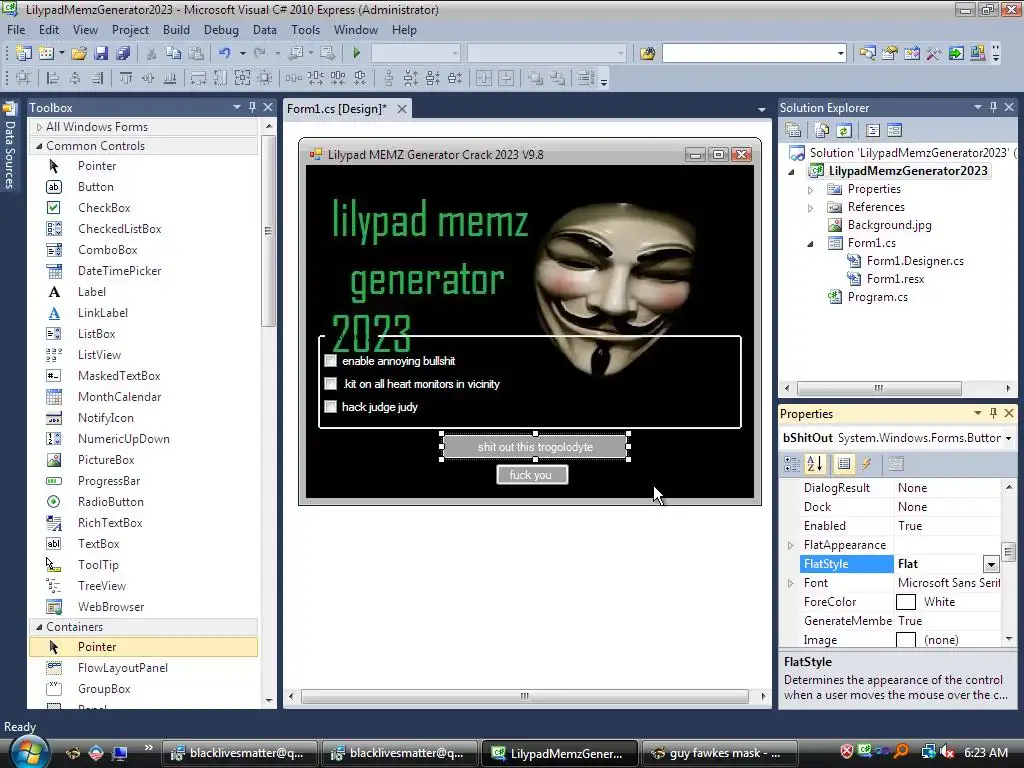1024x768 pixels.
Task: Expand the Properties node in Solution Explorer
Action: 810,189
